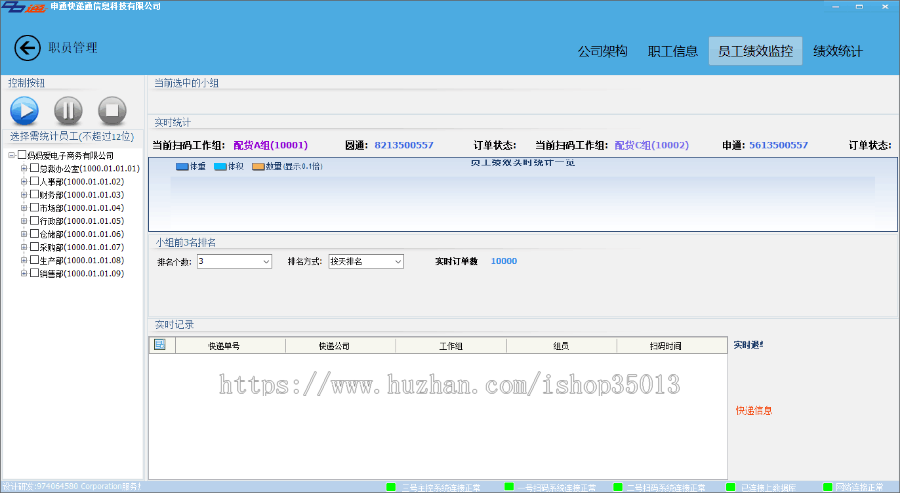Start monitoring with the blue play button
Screen dimensions: 900x493
coord(24,110)
